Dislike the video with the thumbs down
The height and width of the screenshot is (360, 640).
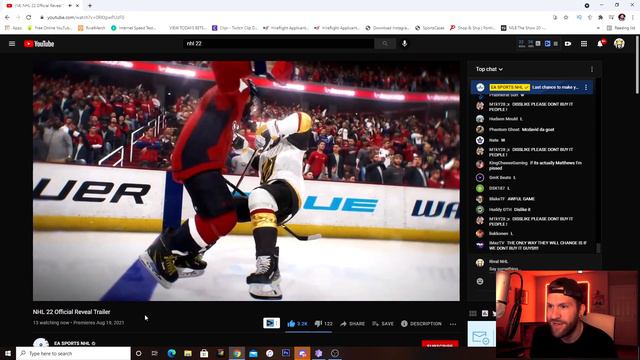click(324, 324)
